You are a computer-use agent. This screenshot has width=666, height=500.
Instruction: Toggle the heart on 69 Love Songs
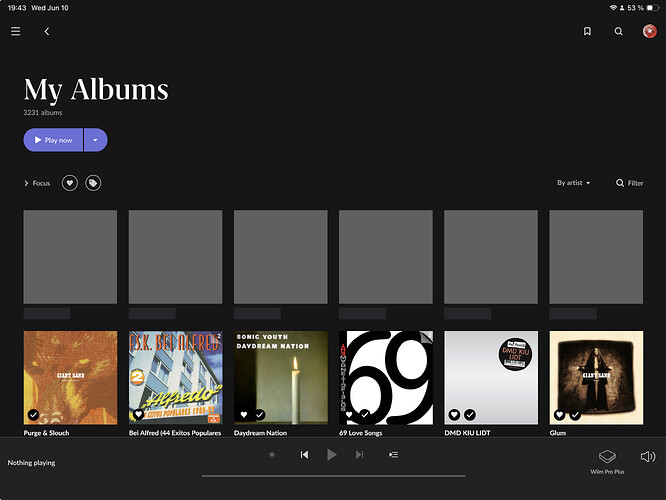(x=349, y=415)
